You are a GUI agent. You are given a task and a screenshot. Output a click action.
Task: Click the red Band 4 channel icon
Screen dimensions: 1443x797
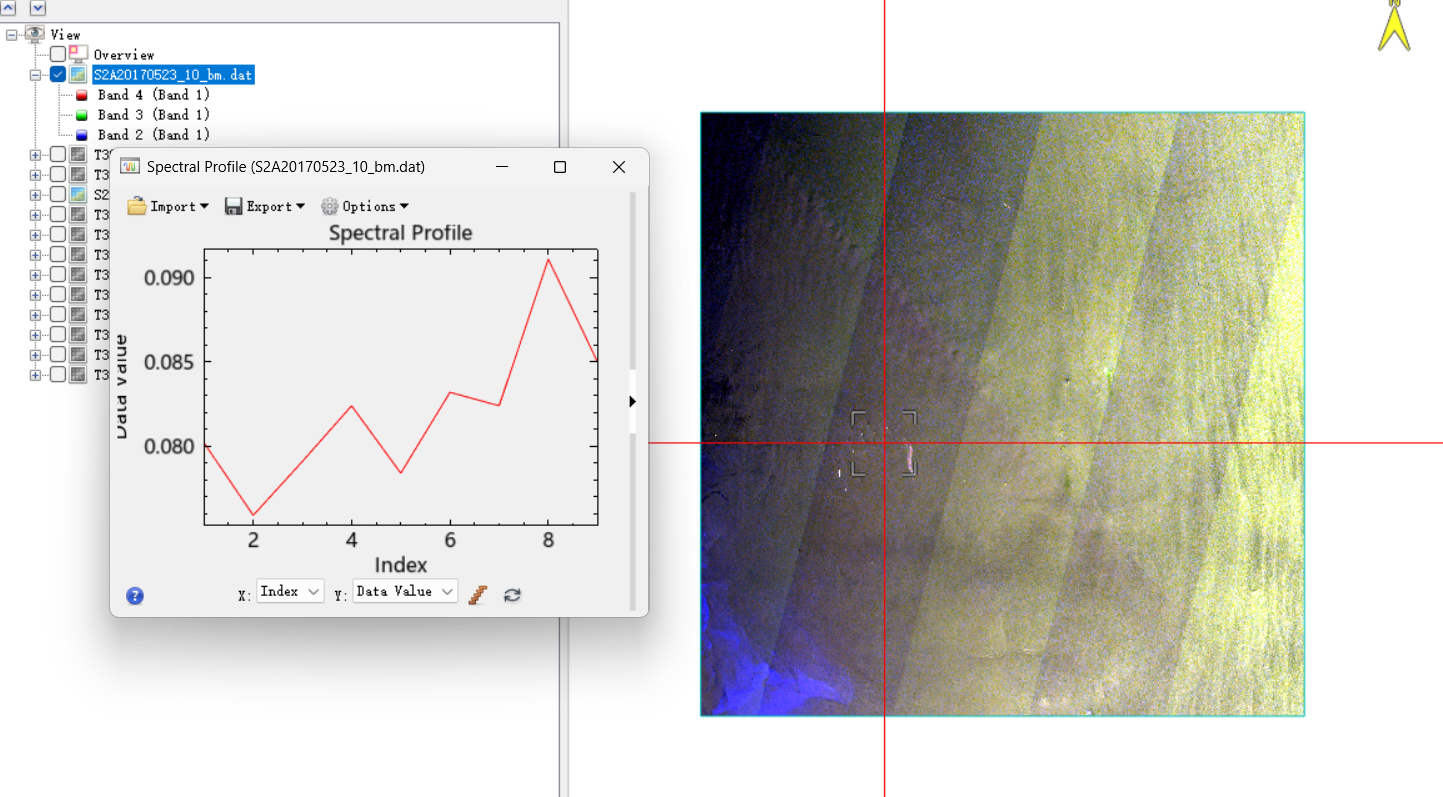(x=82, y=95)
